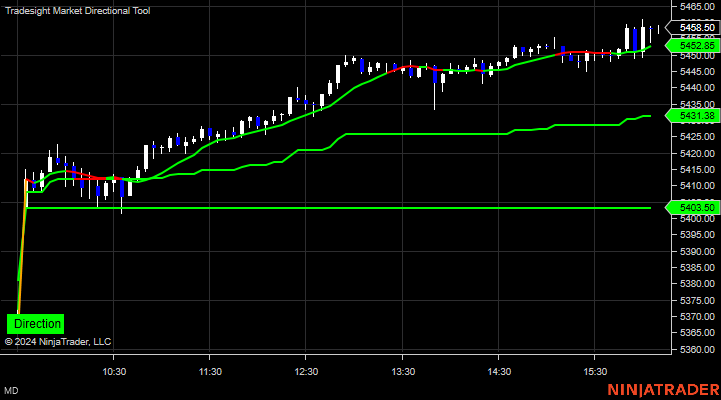
Task: Click the 5365.00 price axis label
Action: pyautogui.click(x=697, y=332)
